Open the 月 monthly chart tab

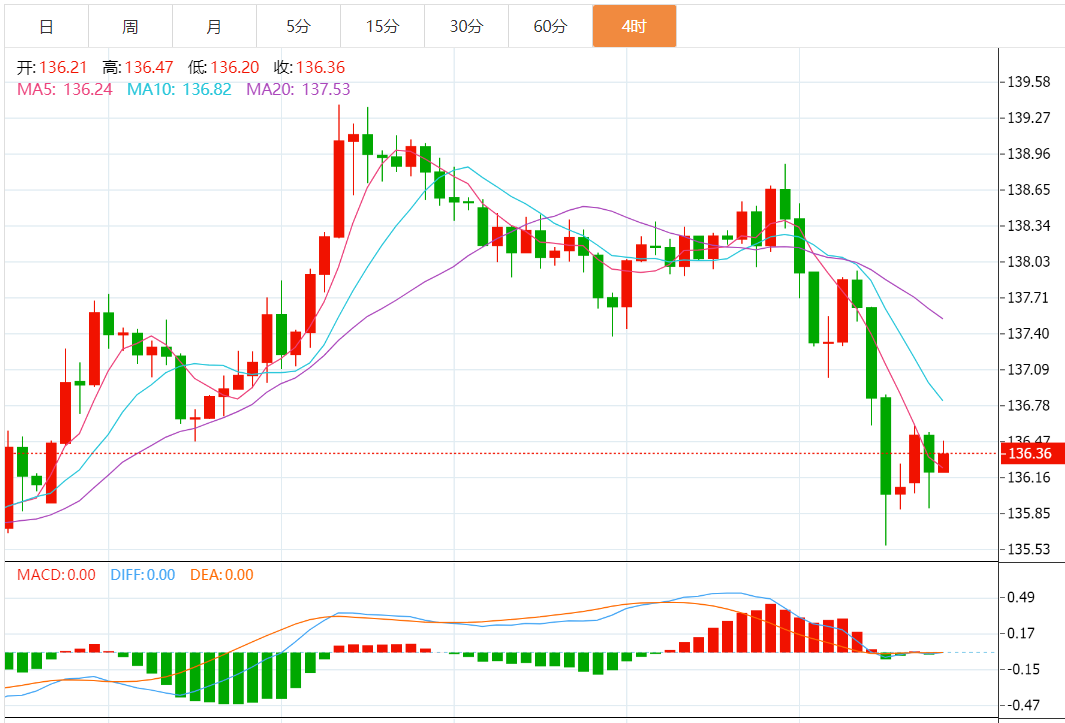click(x=215, y=27)
